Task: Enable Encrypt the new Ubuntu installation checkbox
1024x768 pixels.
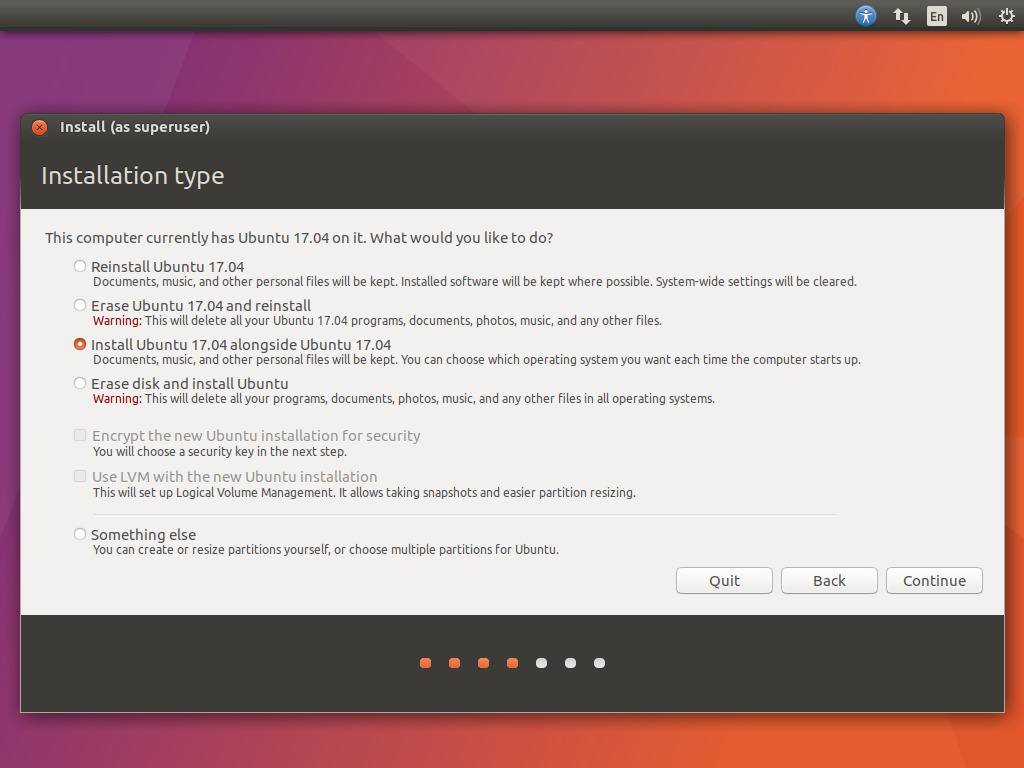Action: tap(80, 436)
